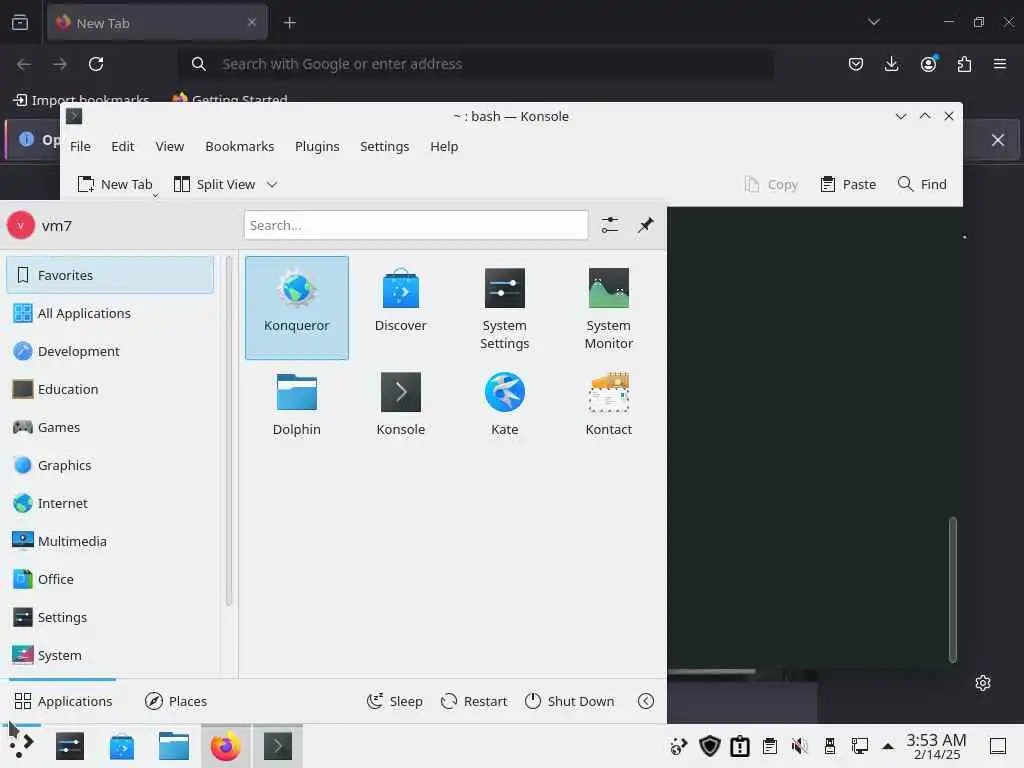Click Paste in Konsole toolbar
The height and width of the screenshot is (768, 1024).
pyautogui.click(x=848, y=185)
